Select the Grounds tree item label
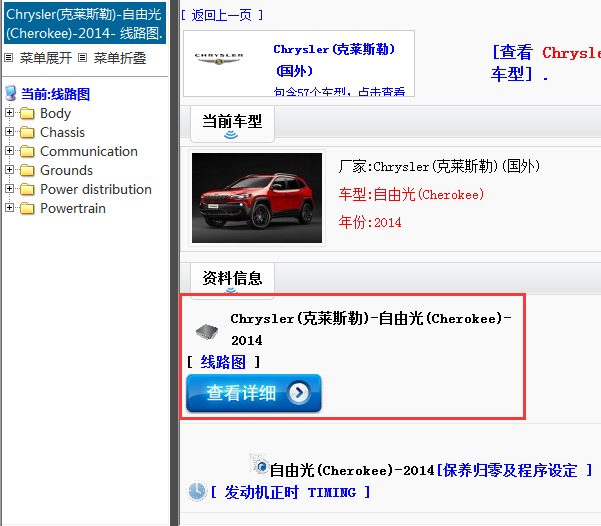 point(66,170)
